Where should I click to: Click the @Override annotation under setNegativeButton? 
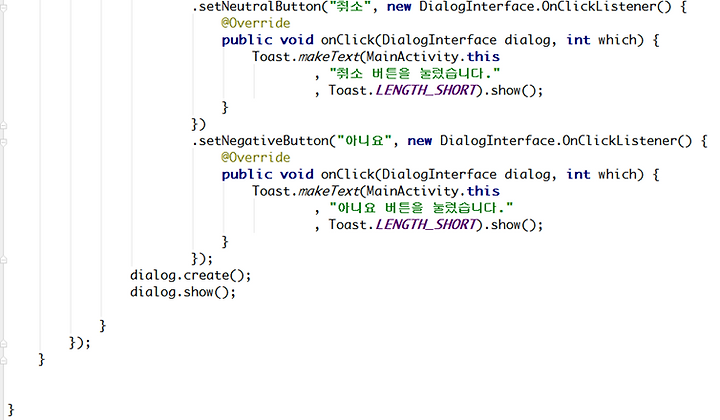tap(256, 157)
